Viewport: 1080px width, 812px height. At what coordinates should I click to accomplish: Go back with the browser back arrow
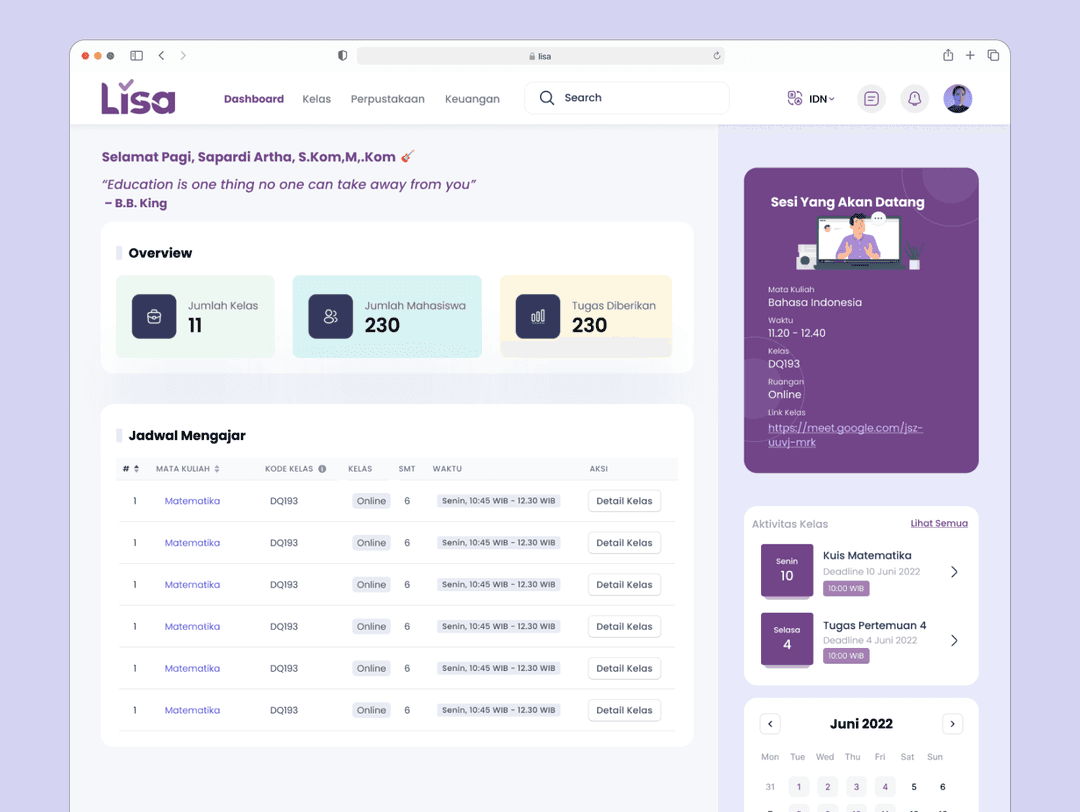tap(161, 56)
